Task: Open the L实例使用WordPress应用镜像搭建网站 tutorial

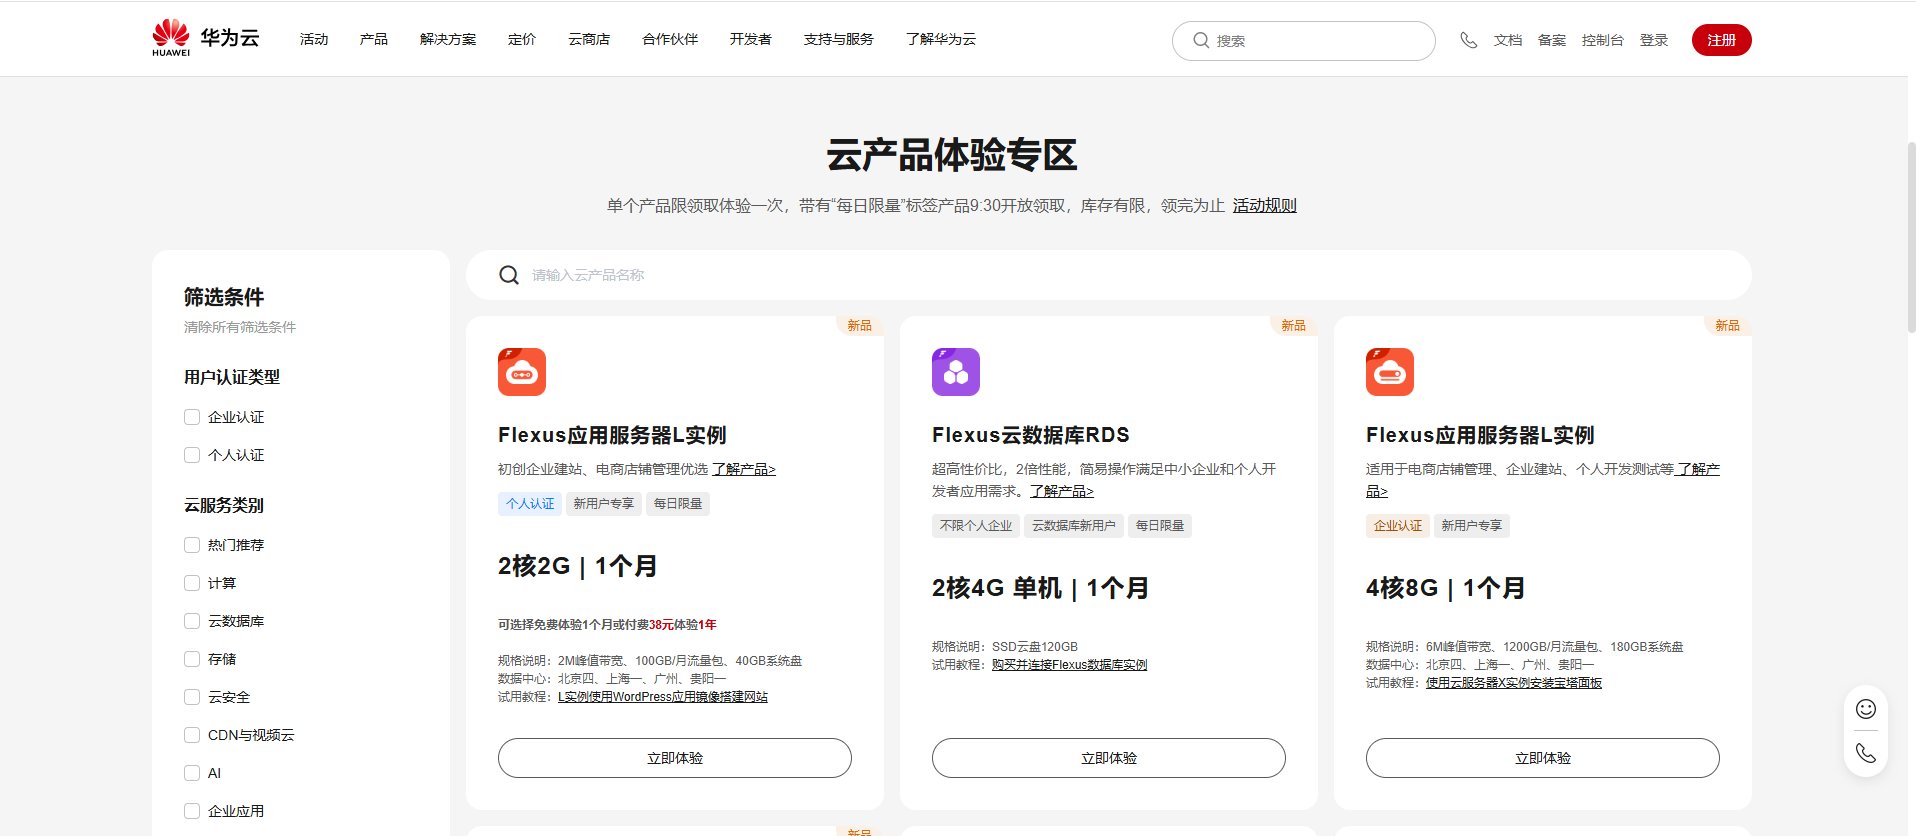Action: (663, 697)
